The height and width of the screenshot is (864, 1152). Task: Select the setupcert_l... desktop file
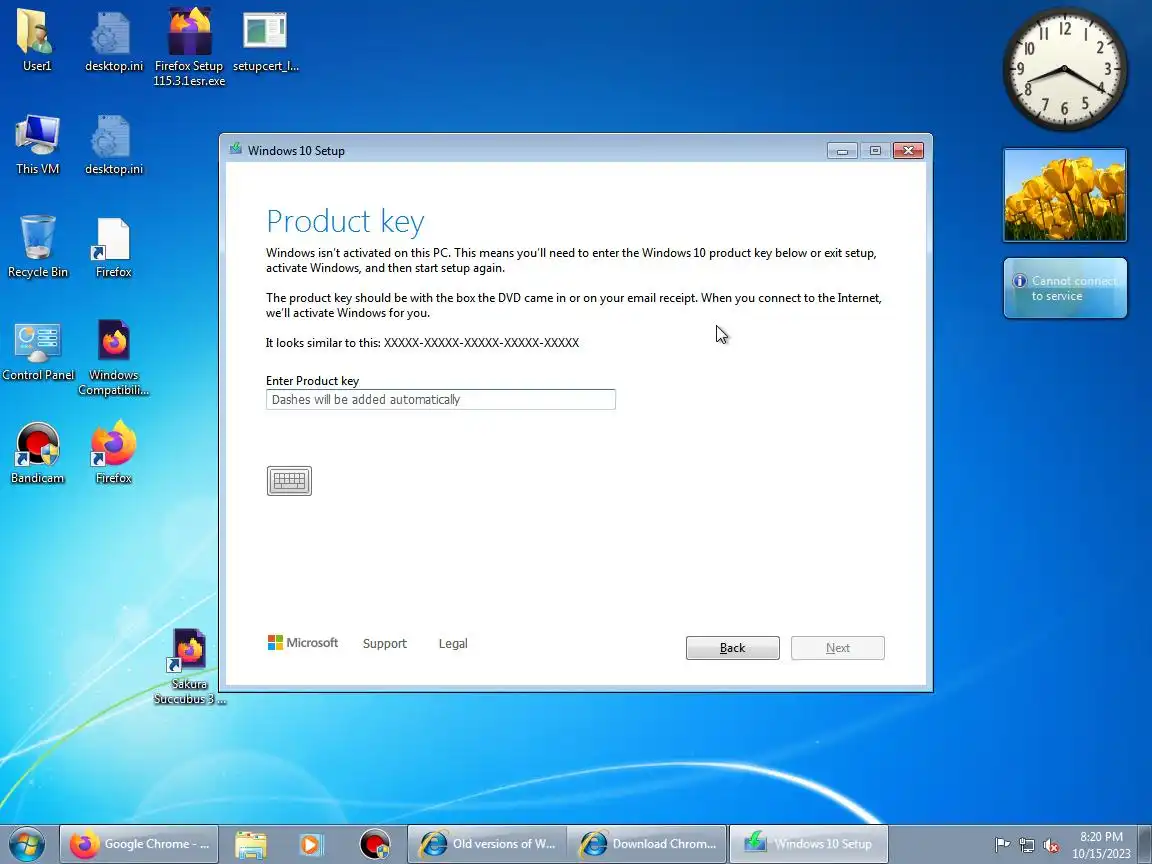pos(265,40)
